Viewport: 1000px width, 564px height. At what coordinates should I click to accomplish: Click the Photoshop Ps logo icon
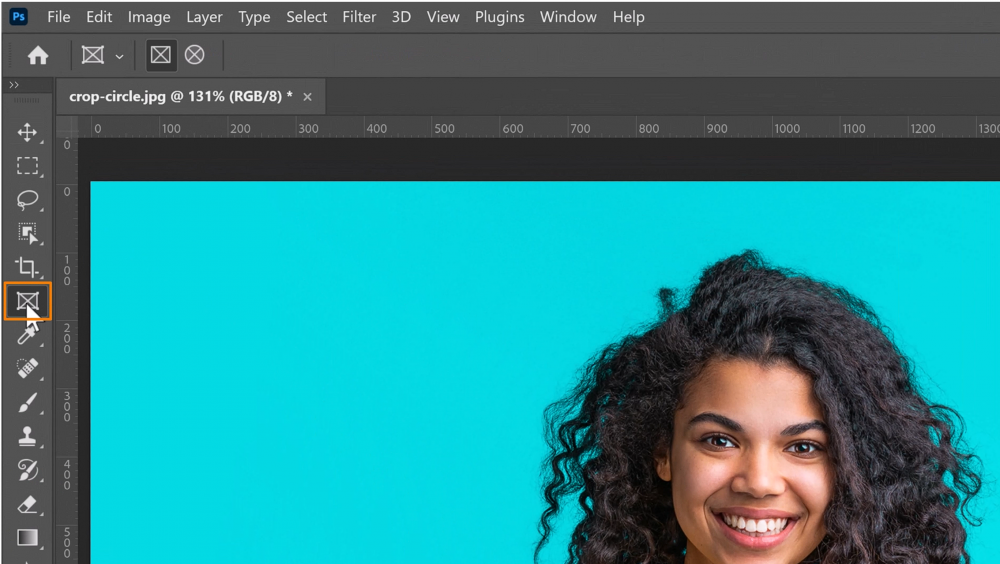tap(18, 17)
